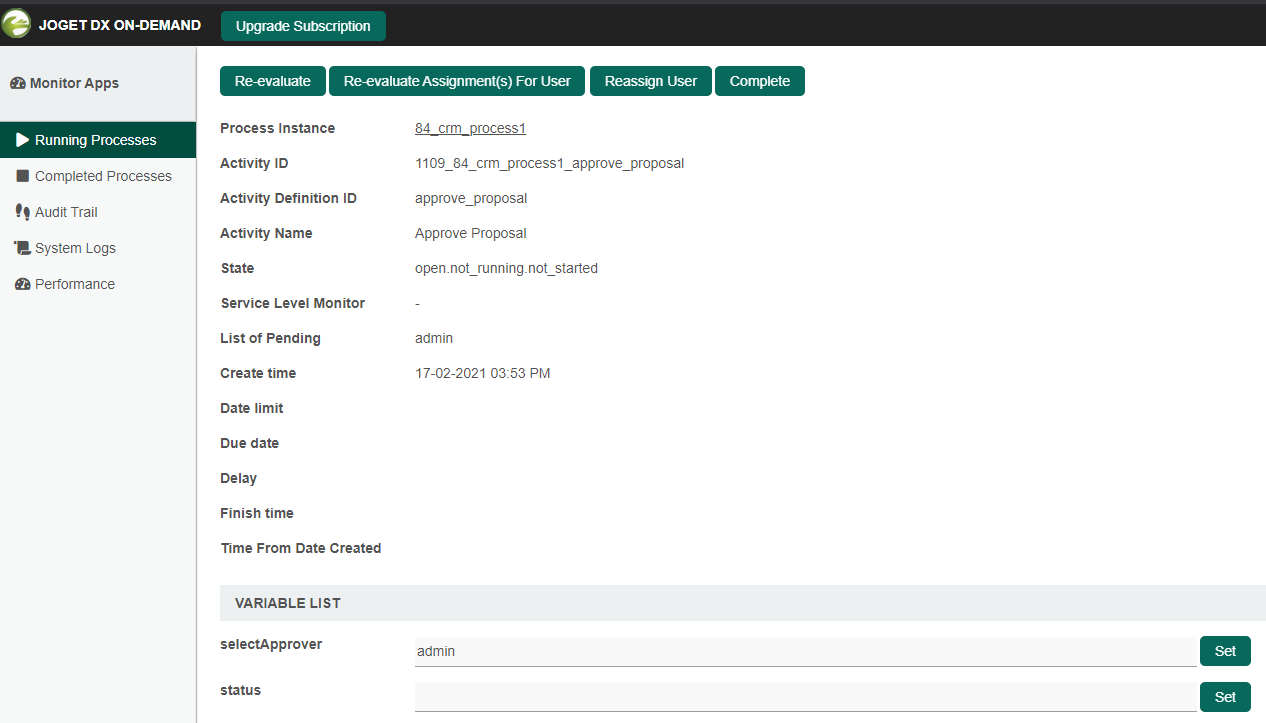Click the Monitor Apps dashboard icon
Viewport: 1266px width, 723px height.
click(17, 84)
